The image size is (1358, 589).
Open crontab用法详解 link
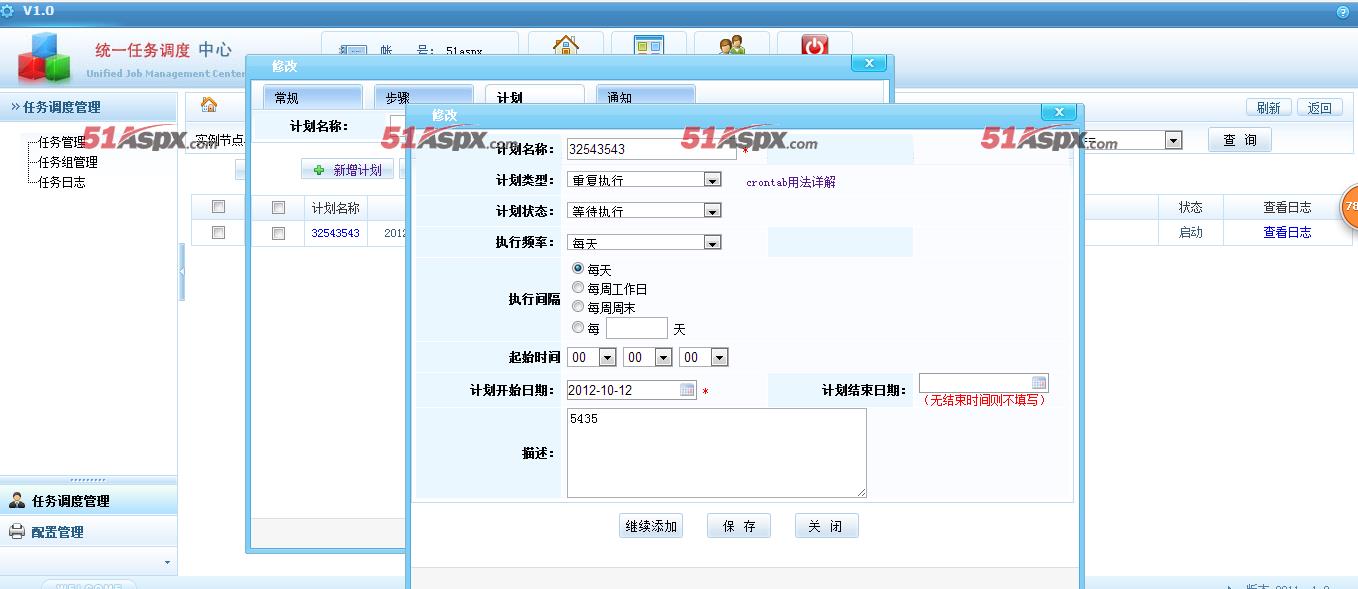click(791, 182)
